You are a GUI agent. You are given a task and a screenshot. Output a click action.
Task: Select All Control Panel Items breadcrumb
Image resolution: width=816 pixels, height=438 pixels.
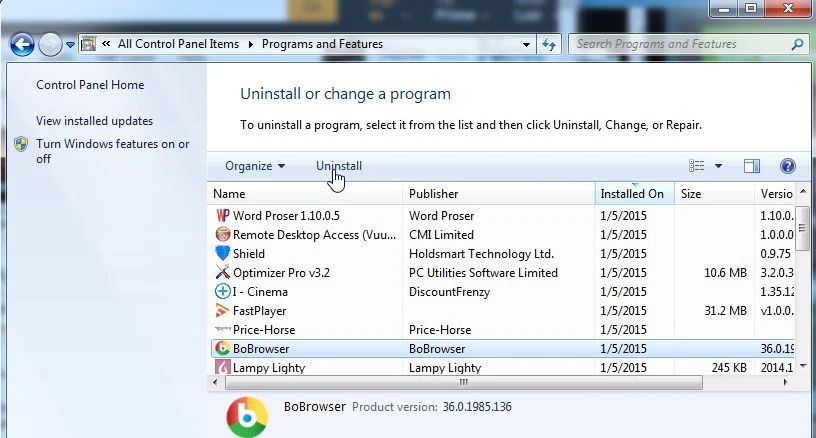178,44
